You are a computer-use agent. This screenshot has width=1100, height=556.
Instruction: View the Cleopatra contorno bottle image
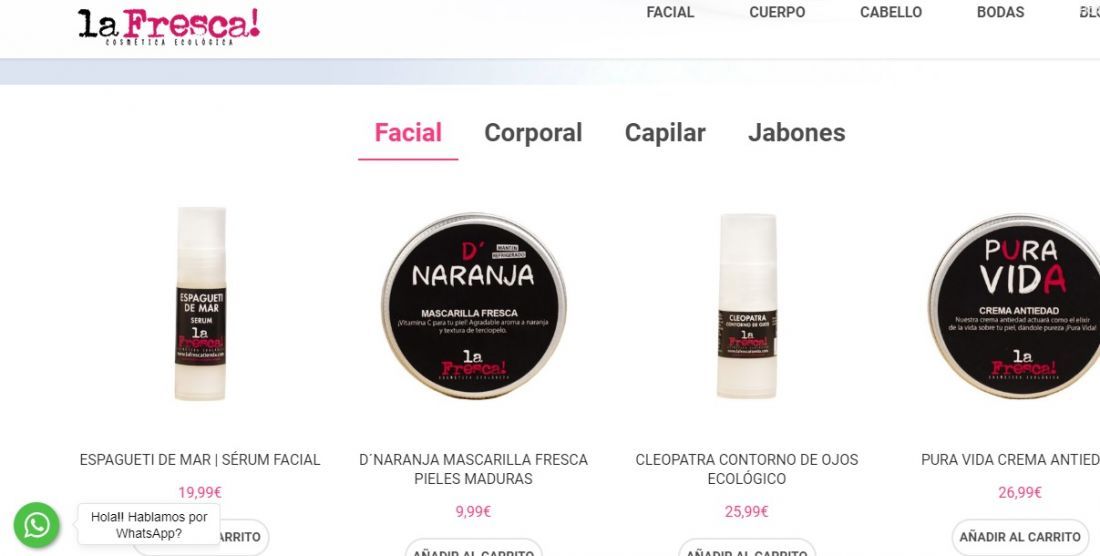click(x=747, y=306)
